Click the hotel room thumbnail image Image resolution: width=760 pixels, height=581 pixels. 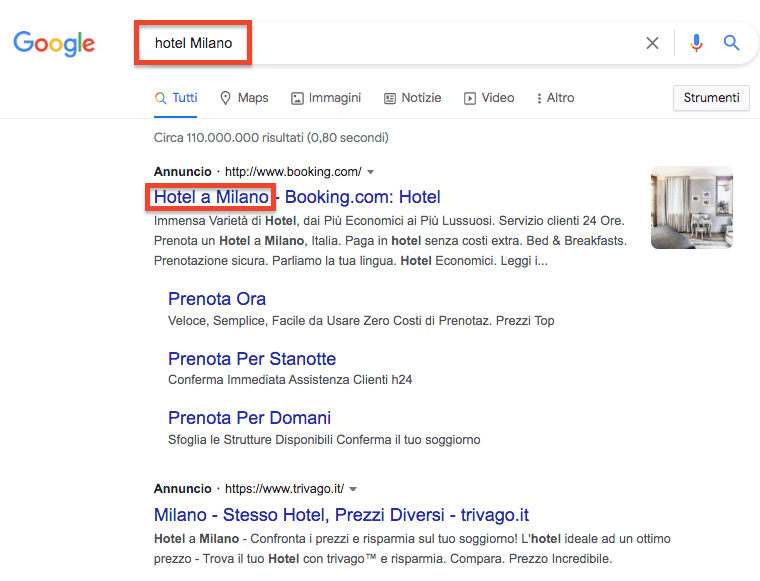tap(691, 207)
